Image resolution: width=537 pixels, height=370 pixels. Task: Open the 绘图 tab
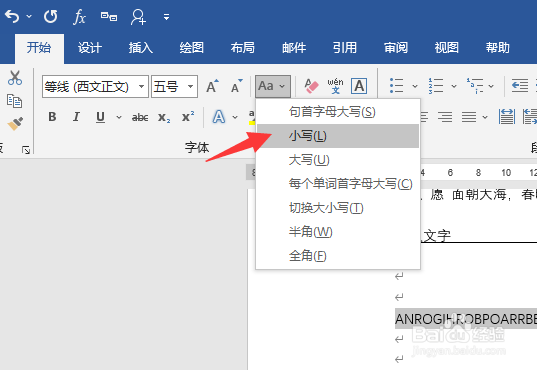tap(191, 48)
